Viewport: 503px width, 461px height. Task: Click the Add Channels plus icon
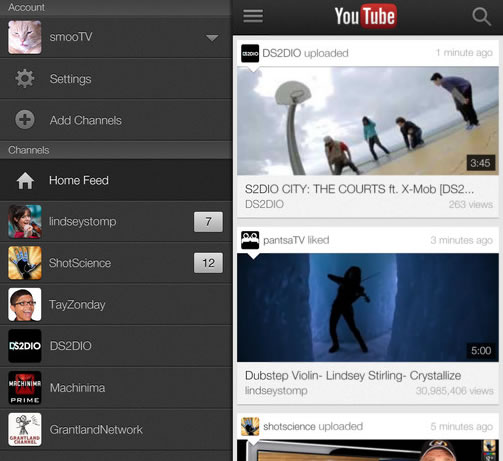pyautogui.click(x=25, y=120)
